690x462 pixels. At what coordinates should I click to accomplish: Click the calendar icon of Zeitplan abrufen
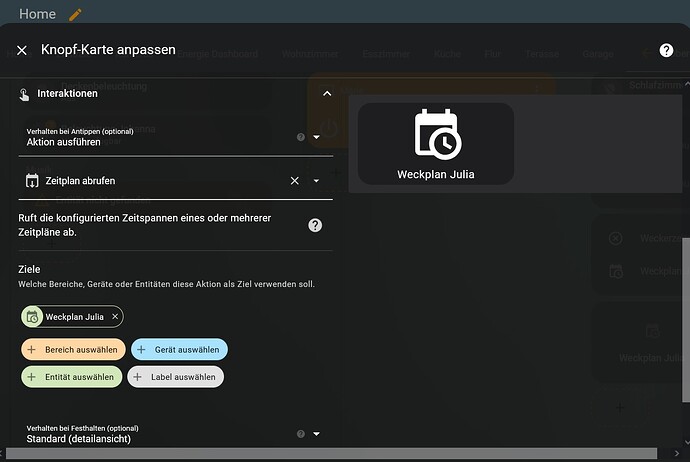[x=32, y=181]
